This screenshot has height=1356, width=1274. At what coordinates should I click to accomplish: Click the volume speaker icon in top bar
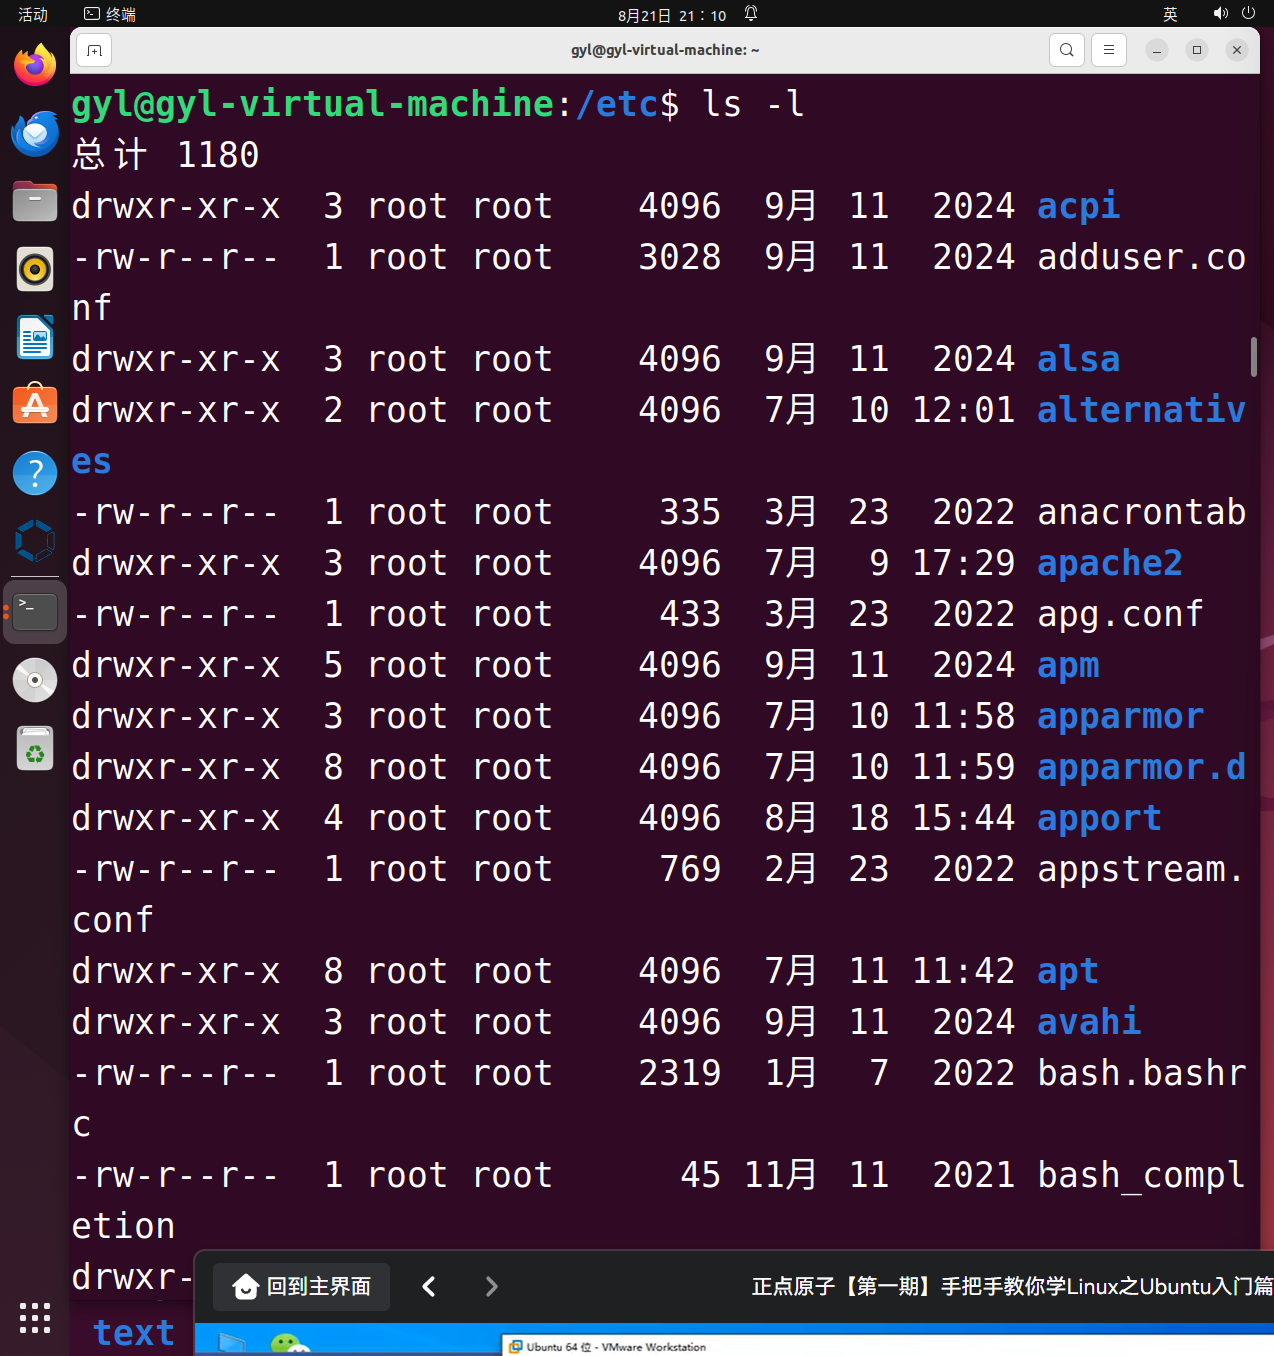1220,14
